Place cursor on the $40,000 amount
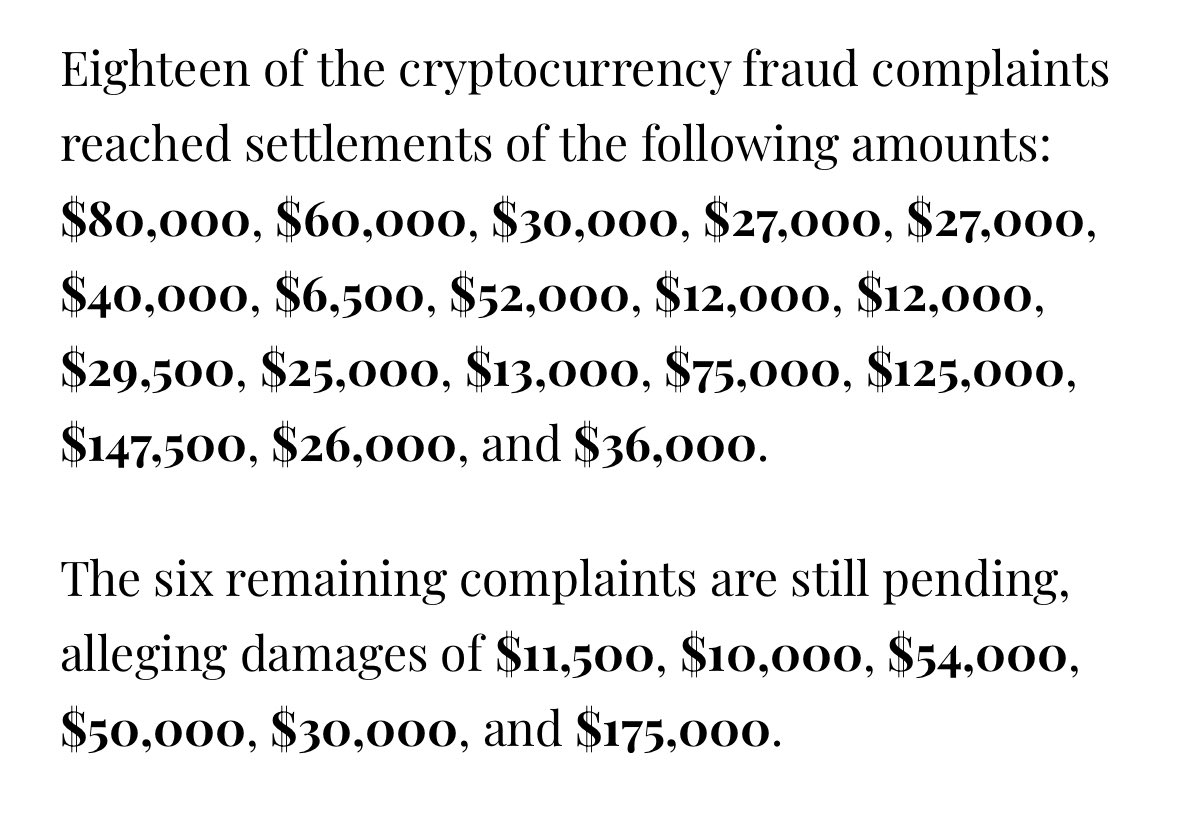 [x=156, y=297]
